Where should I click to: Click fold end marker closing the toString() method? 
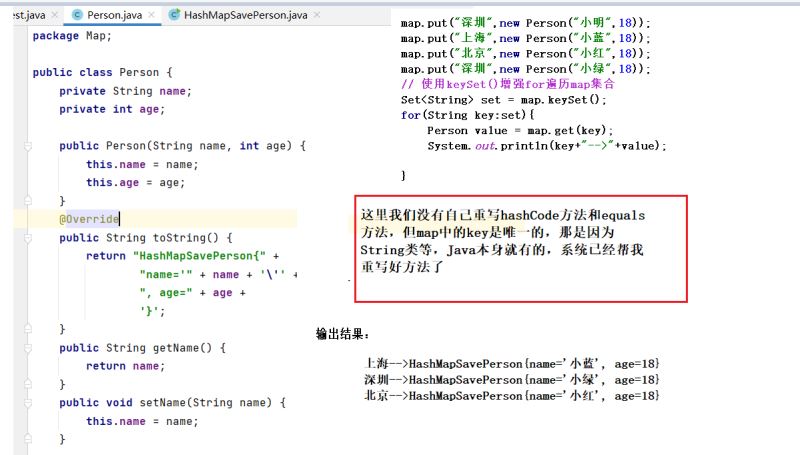pyautogui.click(x=28, y=328)
